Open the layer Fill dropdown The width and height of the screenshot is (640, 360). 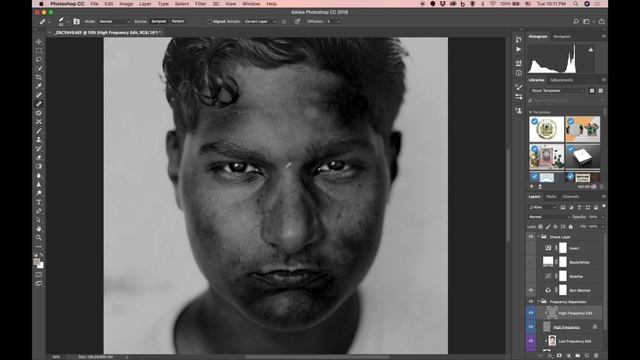click(602, 227)
